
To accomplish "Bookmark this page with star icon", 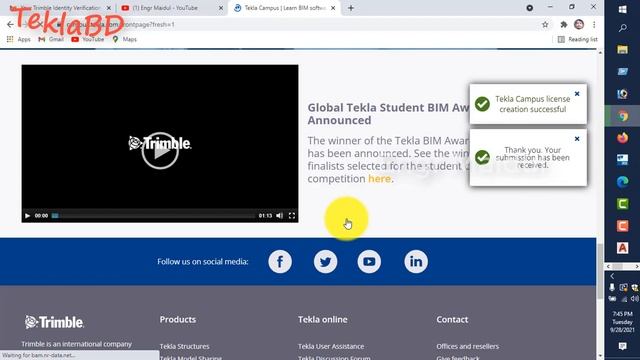I will 545,24.
